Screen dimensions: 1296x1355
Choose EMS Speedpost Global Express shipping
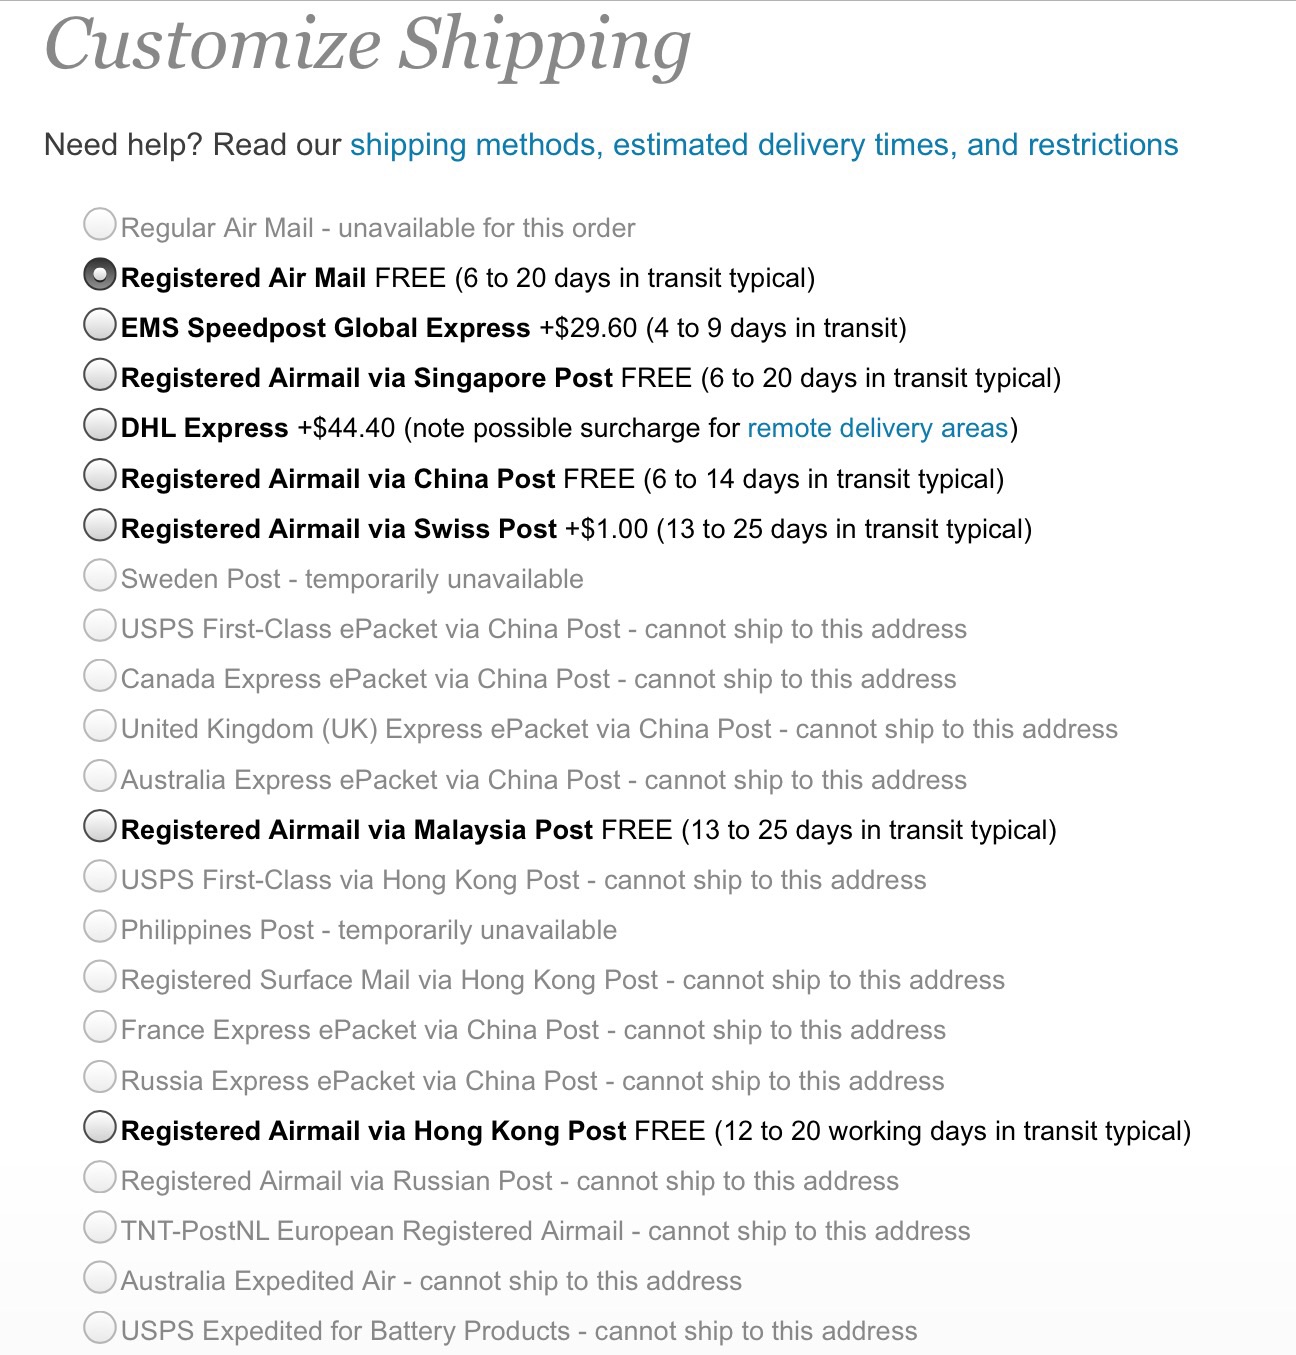[x=100, y=324]
